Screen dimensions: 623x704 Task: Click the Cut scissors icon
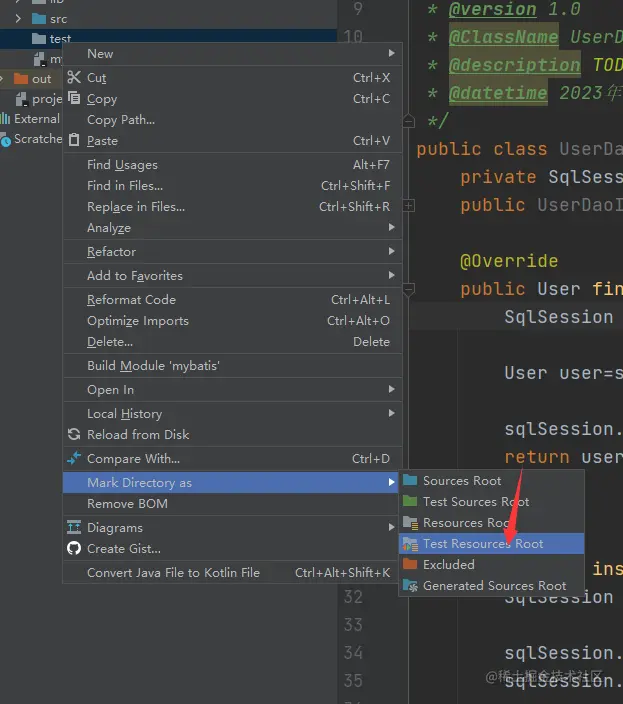[74, 78]
